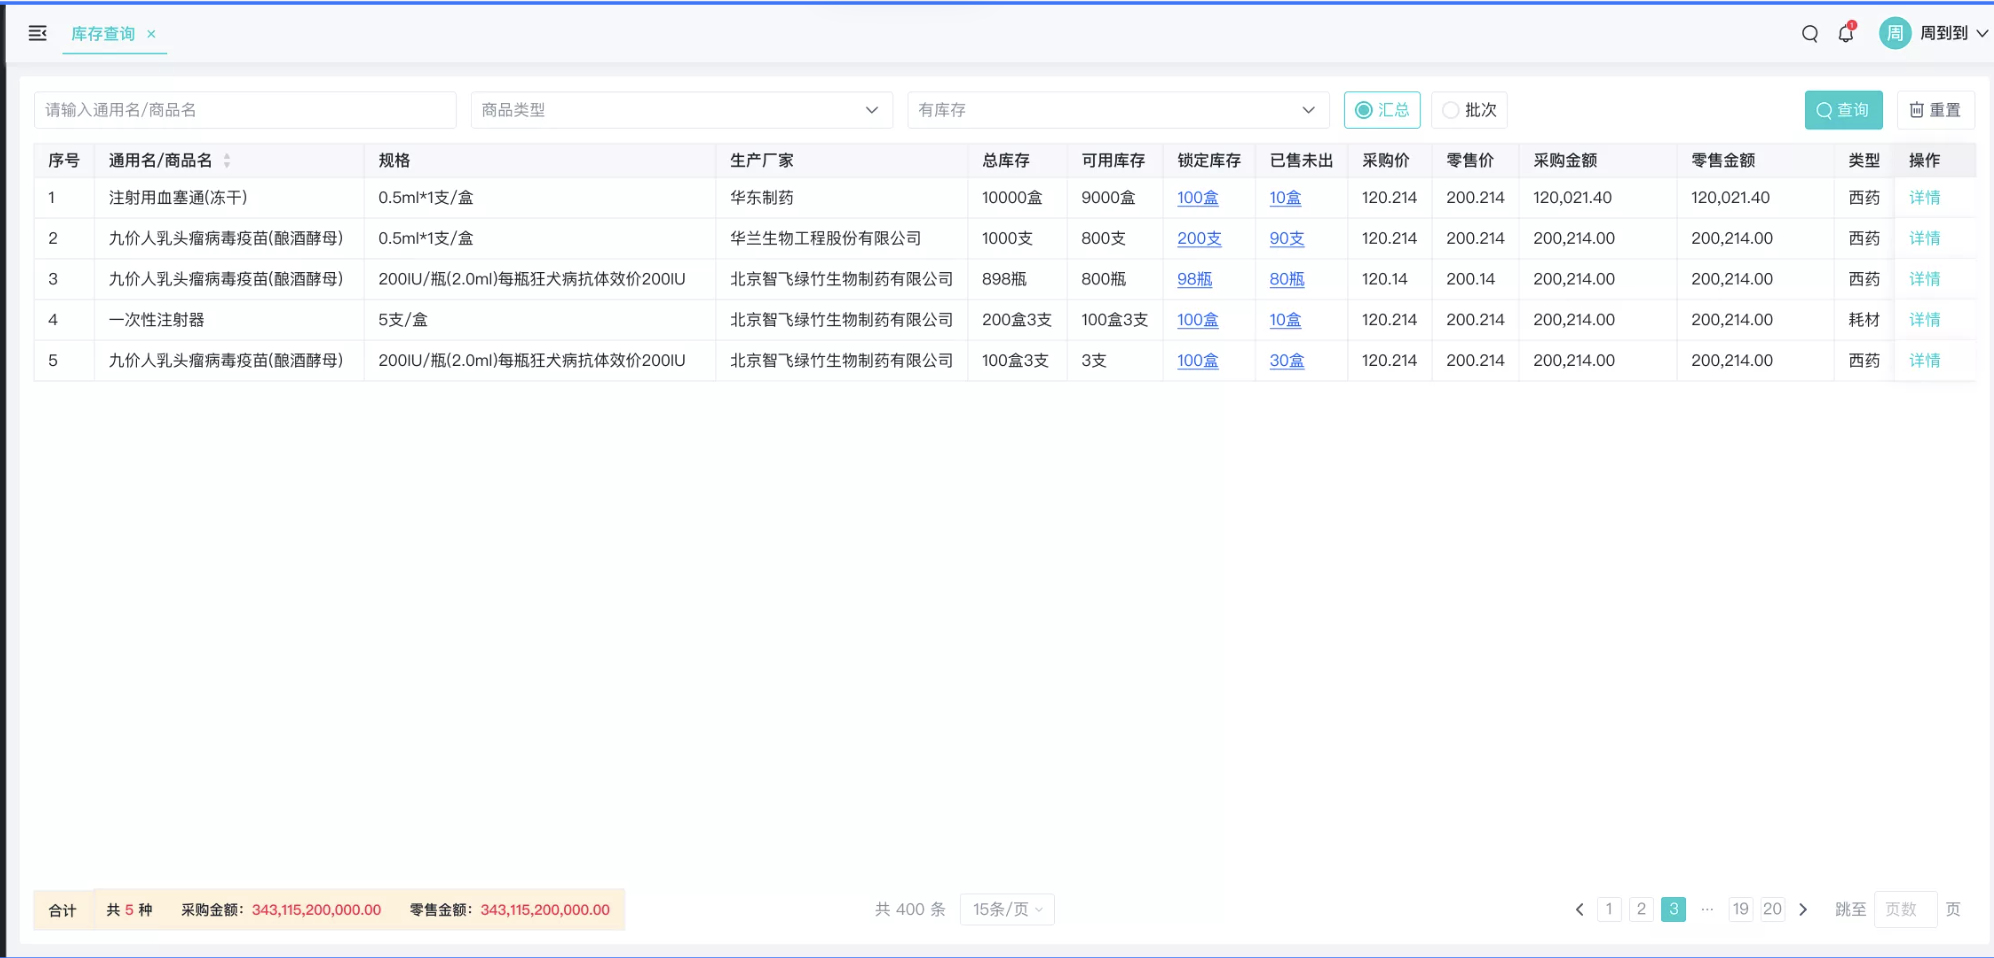Image resolution: width=1994 pixels, height=958 pixels.
Task: Close the 库存查询 tab
Action: click(x=151, y=34)
